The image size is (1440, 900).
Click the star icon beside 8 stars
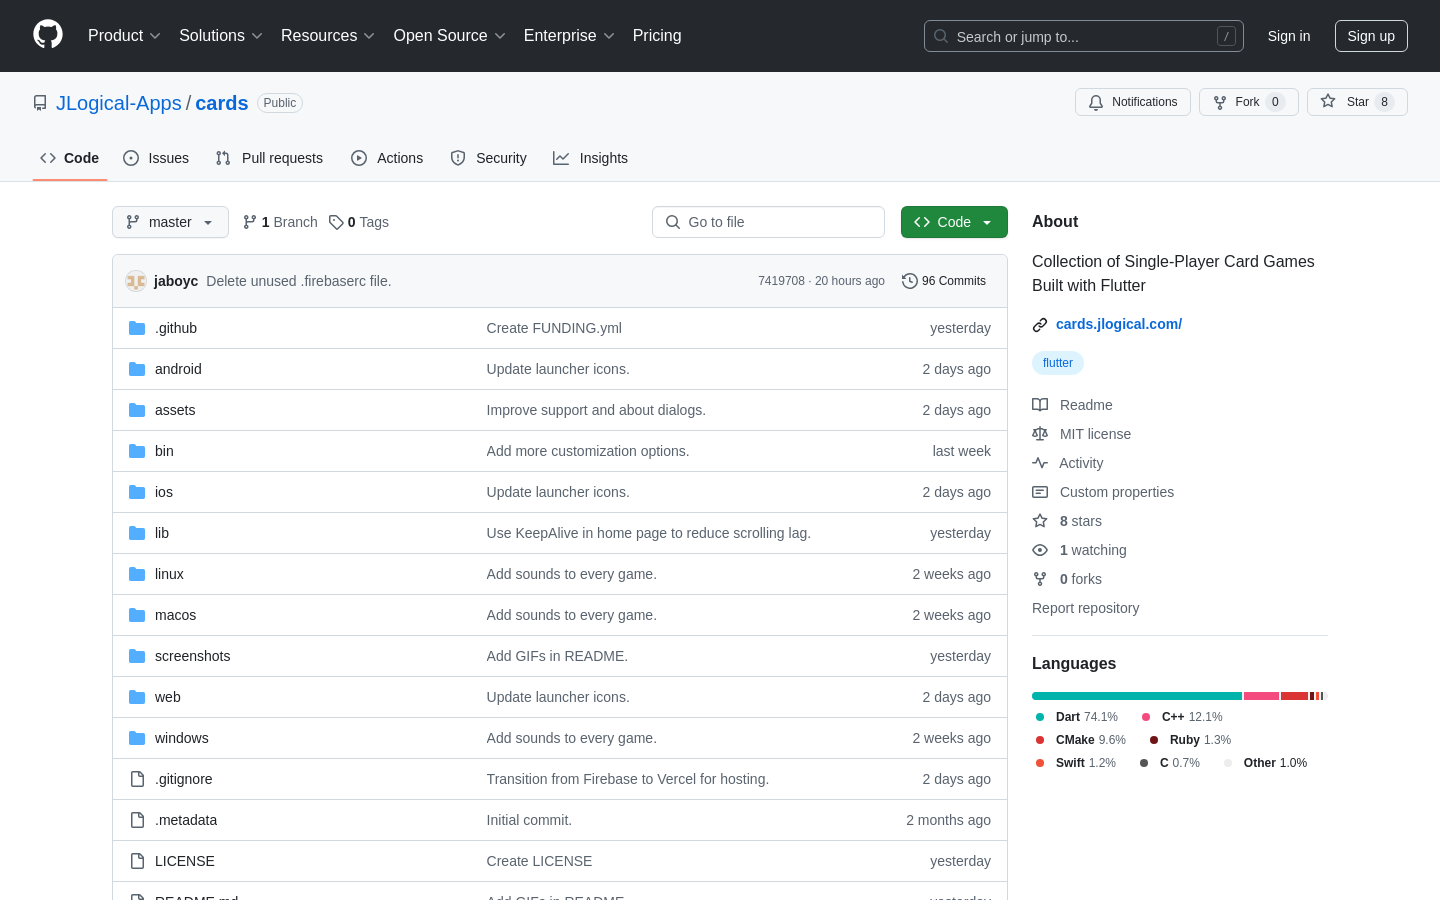click(x=1040, y=521)
